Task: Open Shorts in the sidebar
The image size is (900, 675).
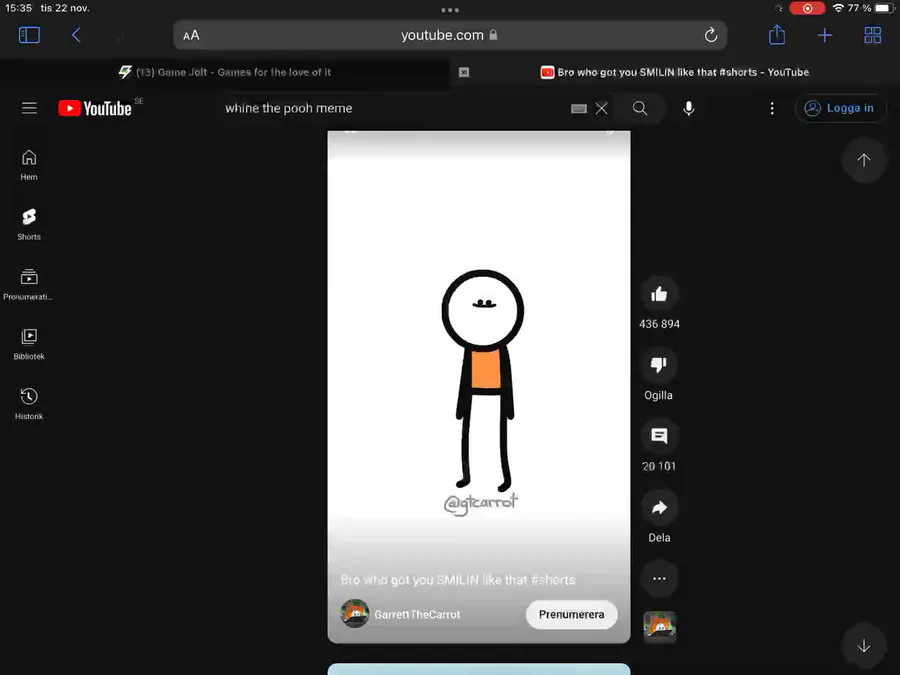Action: coord(29,224)
